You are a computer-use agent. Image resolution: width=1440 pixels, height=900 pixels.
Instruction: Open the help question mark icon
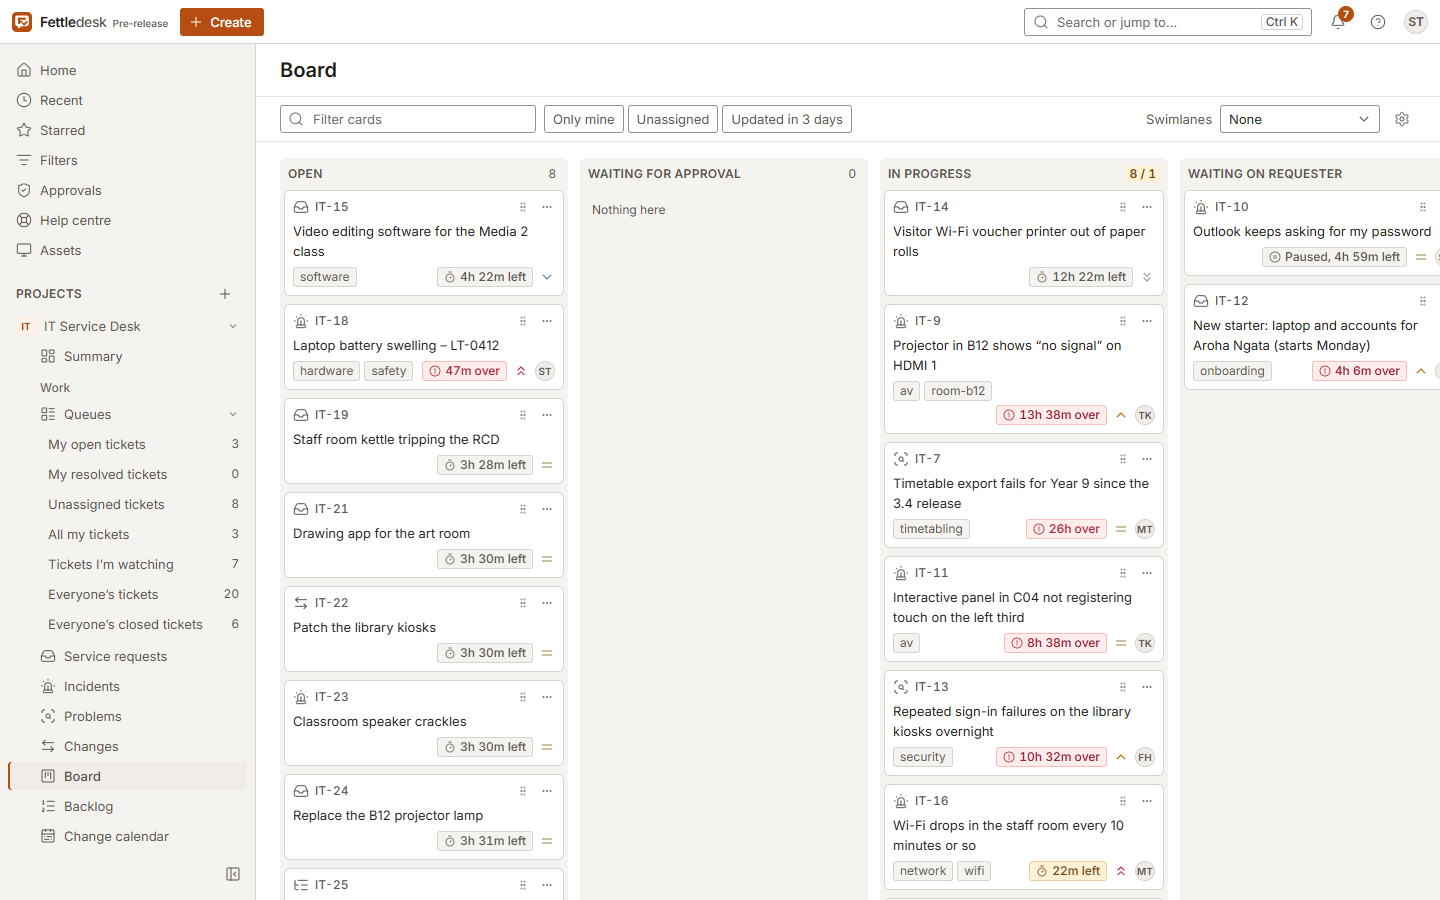[x=1378, y=22]
